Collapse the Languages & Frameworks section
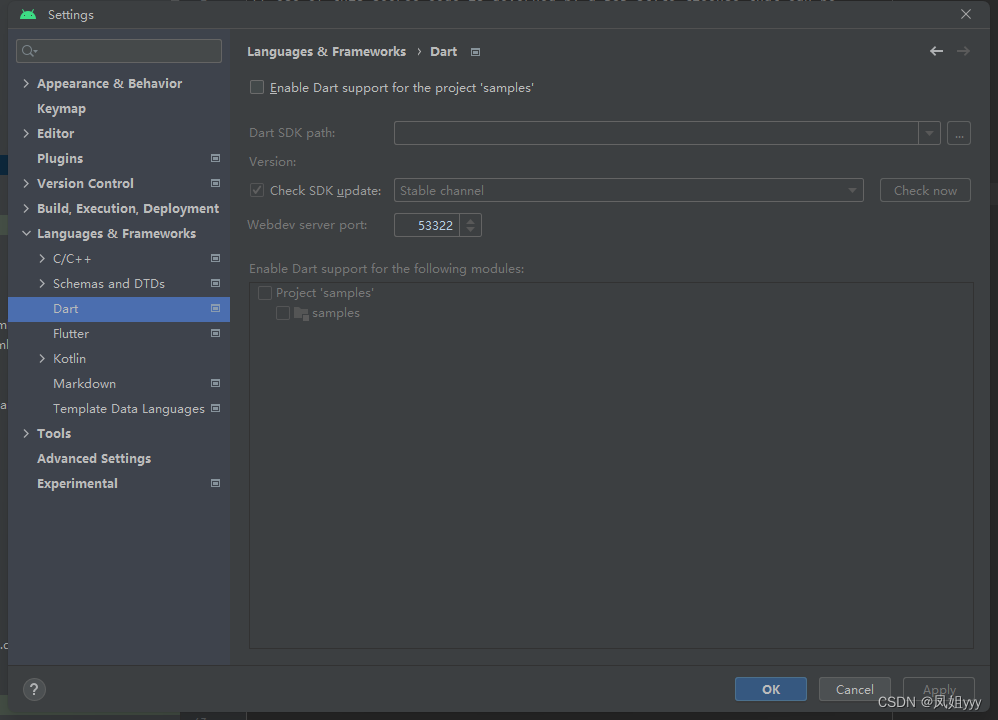 (25, 233)
